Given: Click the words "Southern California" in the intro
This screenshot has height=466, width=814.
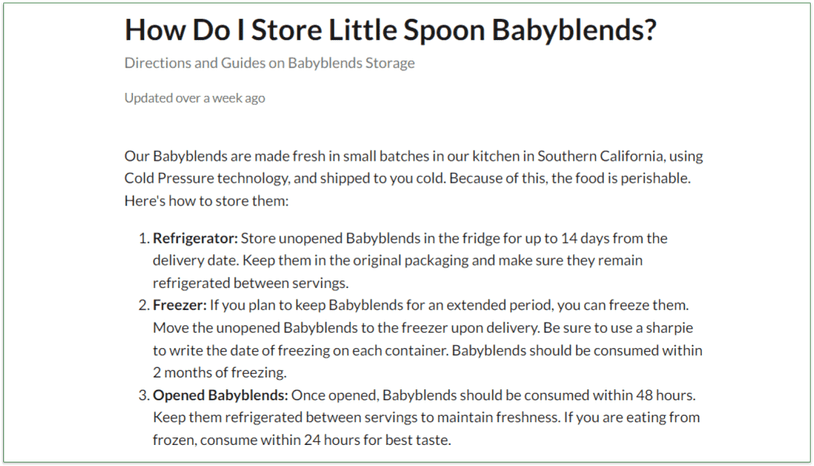Looking at the screenshot, I should pos(599,156).
